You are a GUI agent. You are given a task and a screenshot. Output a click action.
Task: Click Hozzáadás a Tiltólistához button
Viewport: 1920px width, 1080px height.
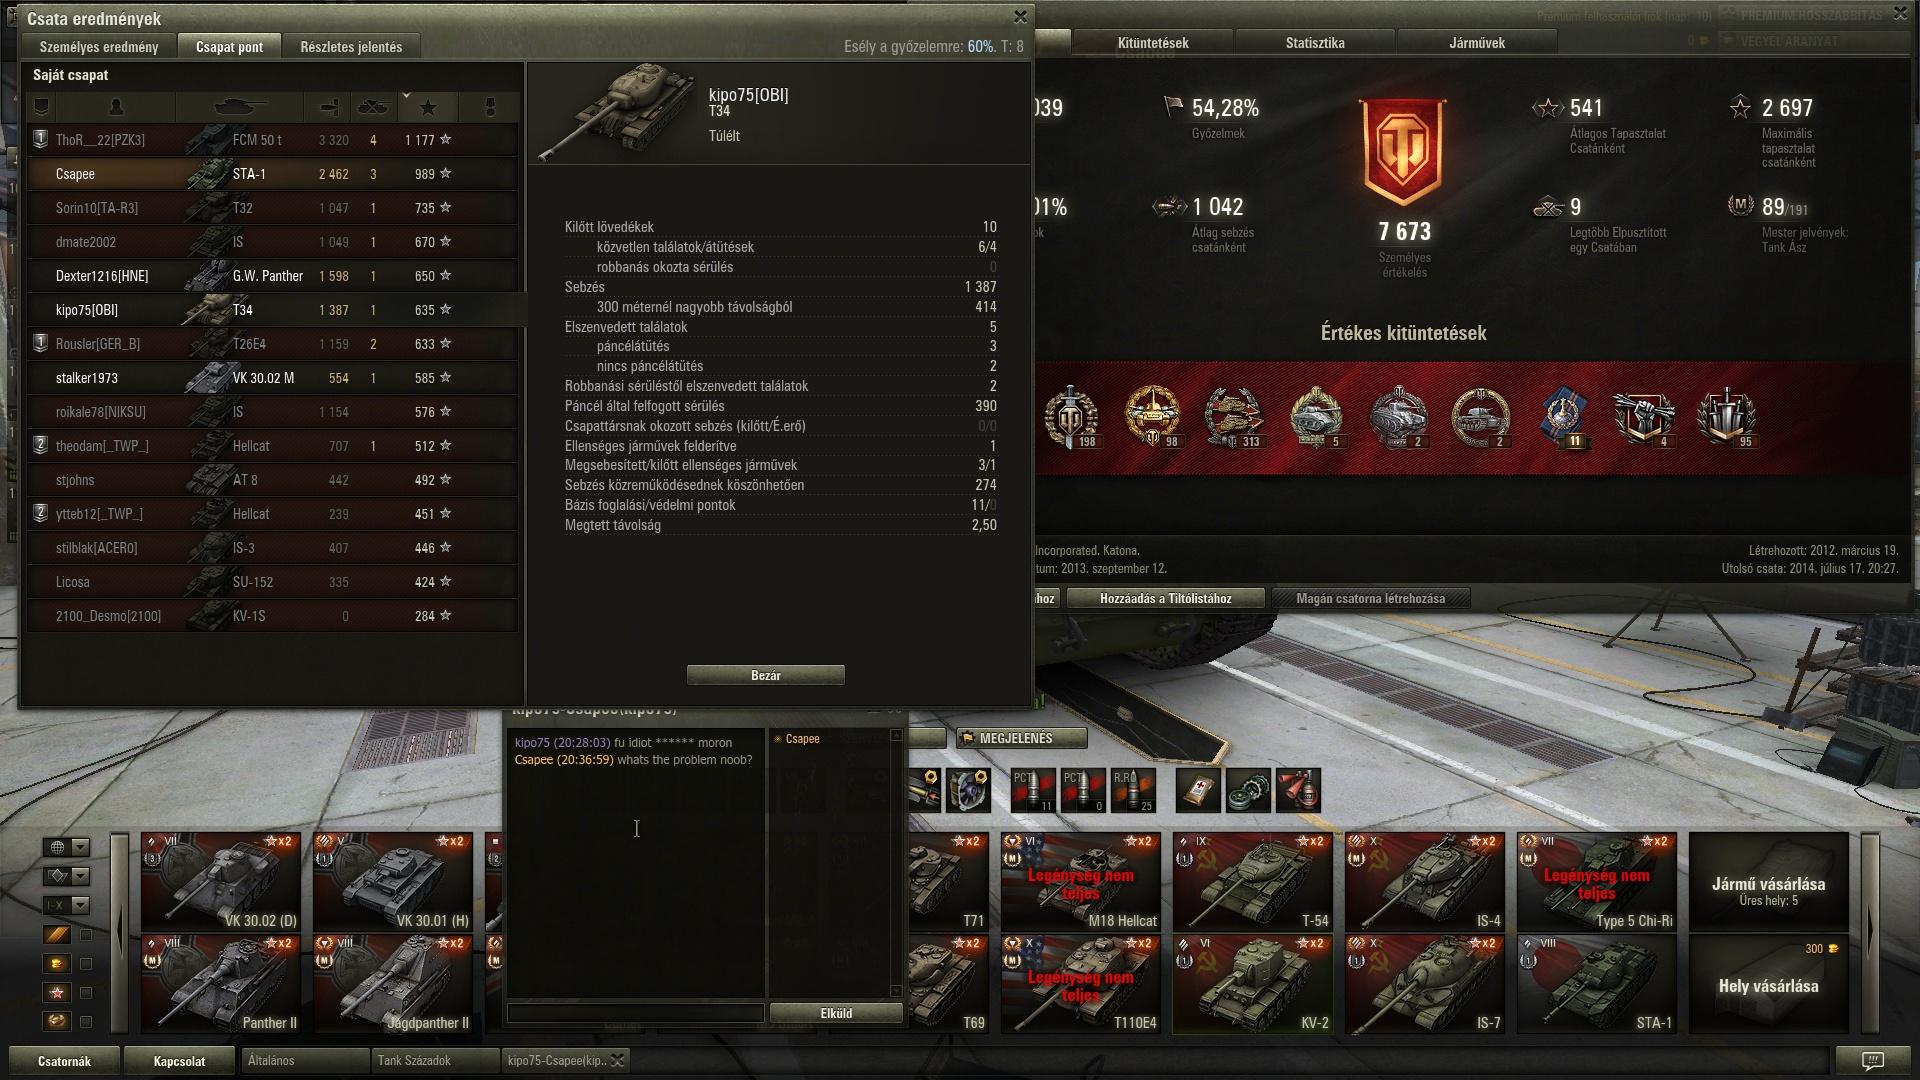(x=1166, y=599)
